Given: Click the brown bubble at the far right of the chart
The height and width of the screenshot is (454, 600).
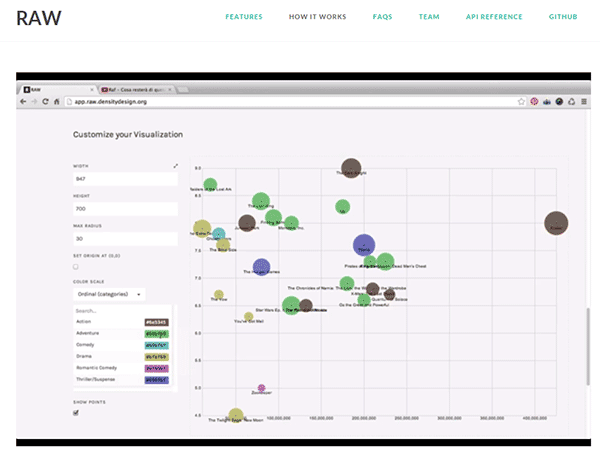Looking at the screenshot, I should pos(556,223).
